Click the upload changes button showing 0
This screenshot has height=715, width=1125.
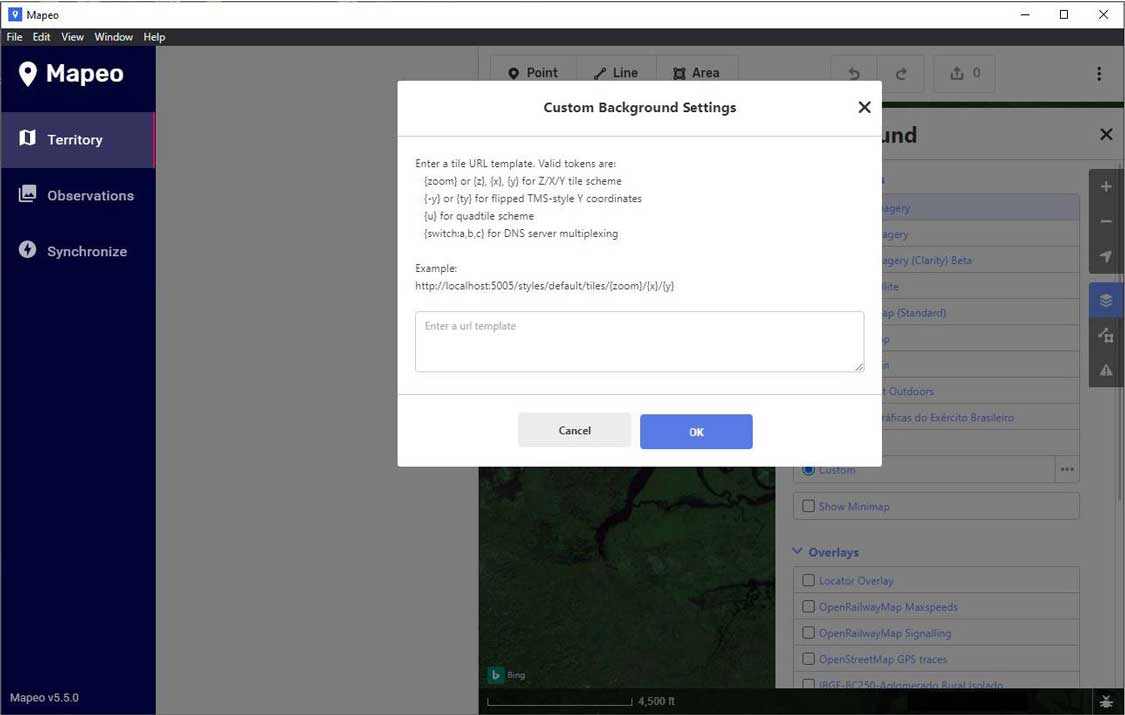point(964,73)
